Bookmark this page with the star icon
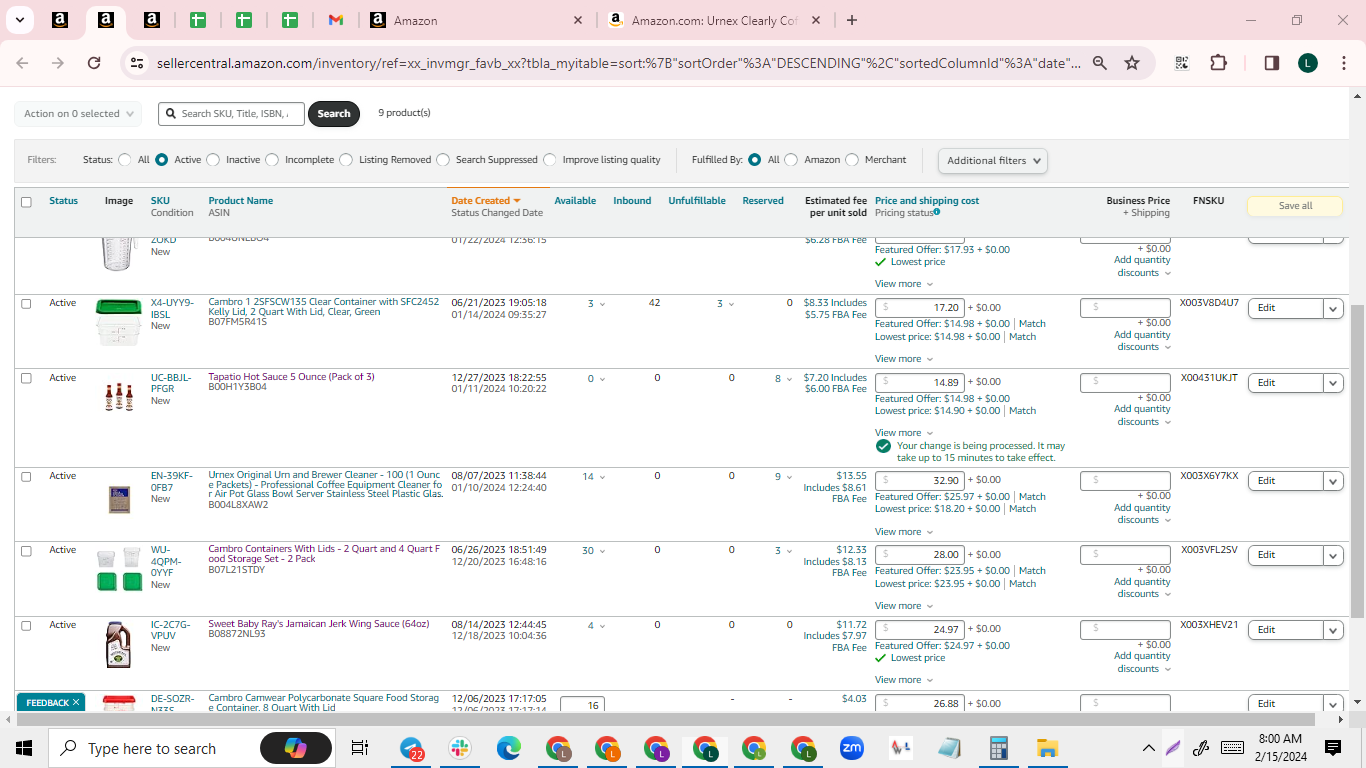 tap(1132, 63)
